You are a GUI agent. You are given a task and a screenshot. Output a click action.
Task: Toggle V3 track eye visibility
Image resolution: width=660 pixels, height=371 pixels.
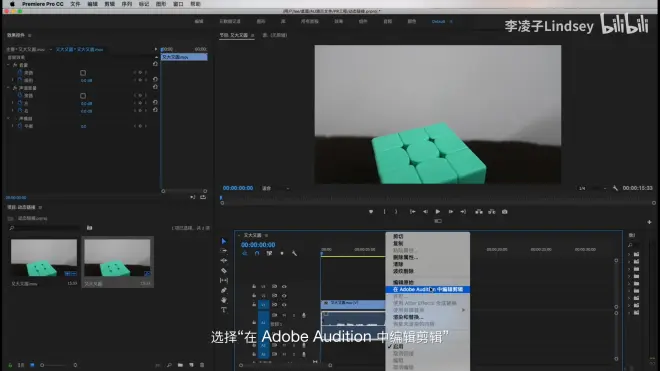coord(284,286)
